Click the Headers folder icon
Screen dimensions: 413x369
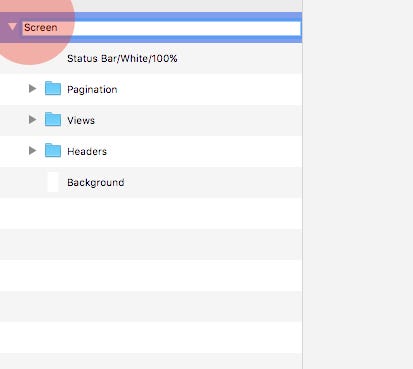pos(53,150)
